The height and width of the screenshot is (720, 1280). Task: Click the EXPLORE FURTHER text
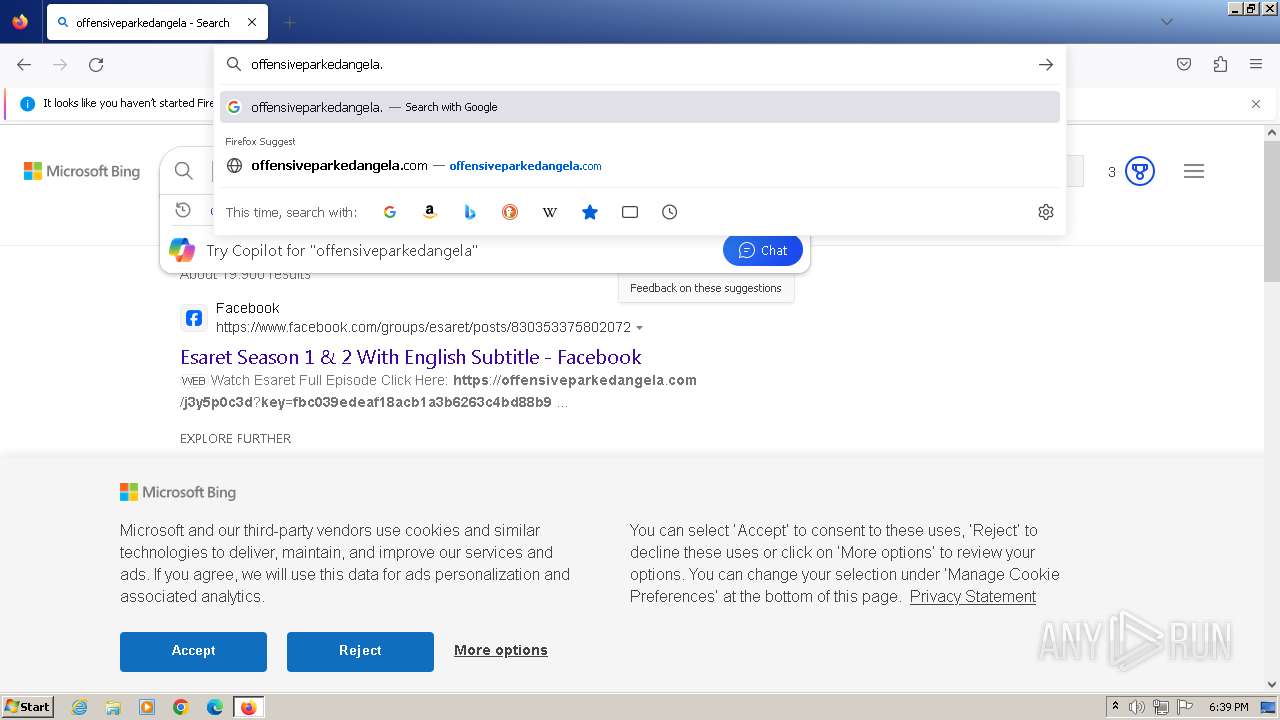(236, 438)
